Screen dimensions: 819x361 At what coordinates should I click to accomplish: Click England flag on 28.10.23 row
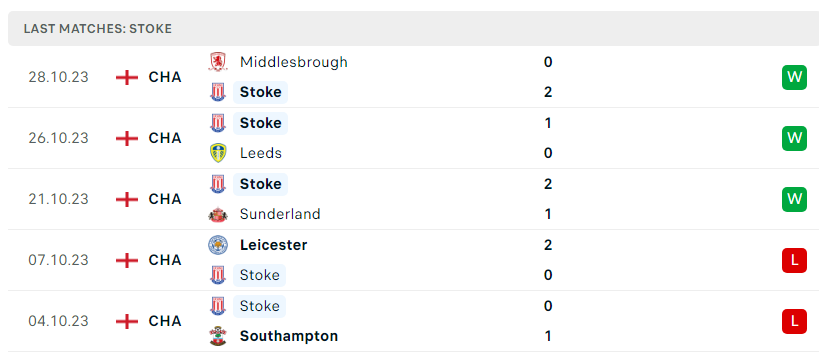(127, 77)
